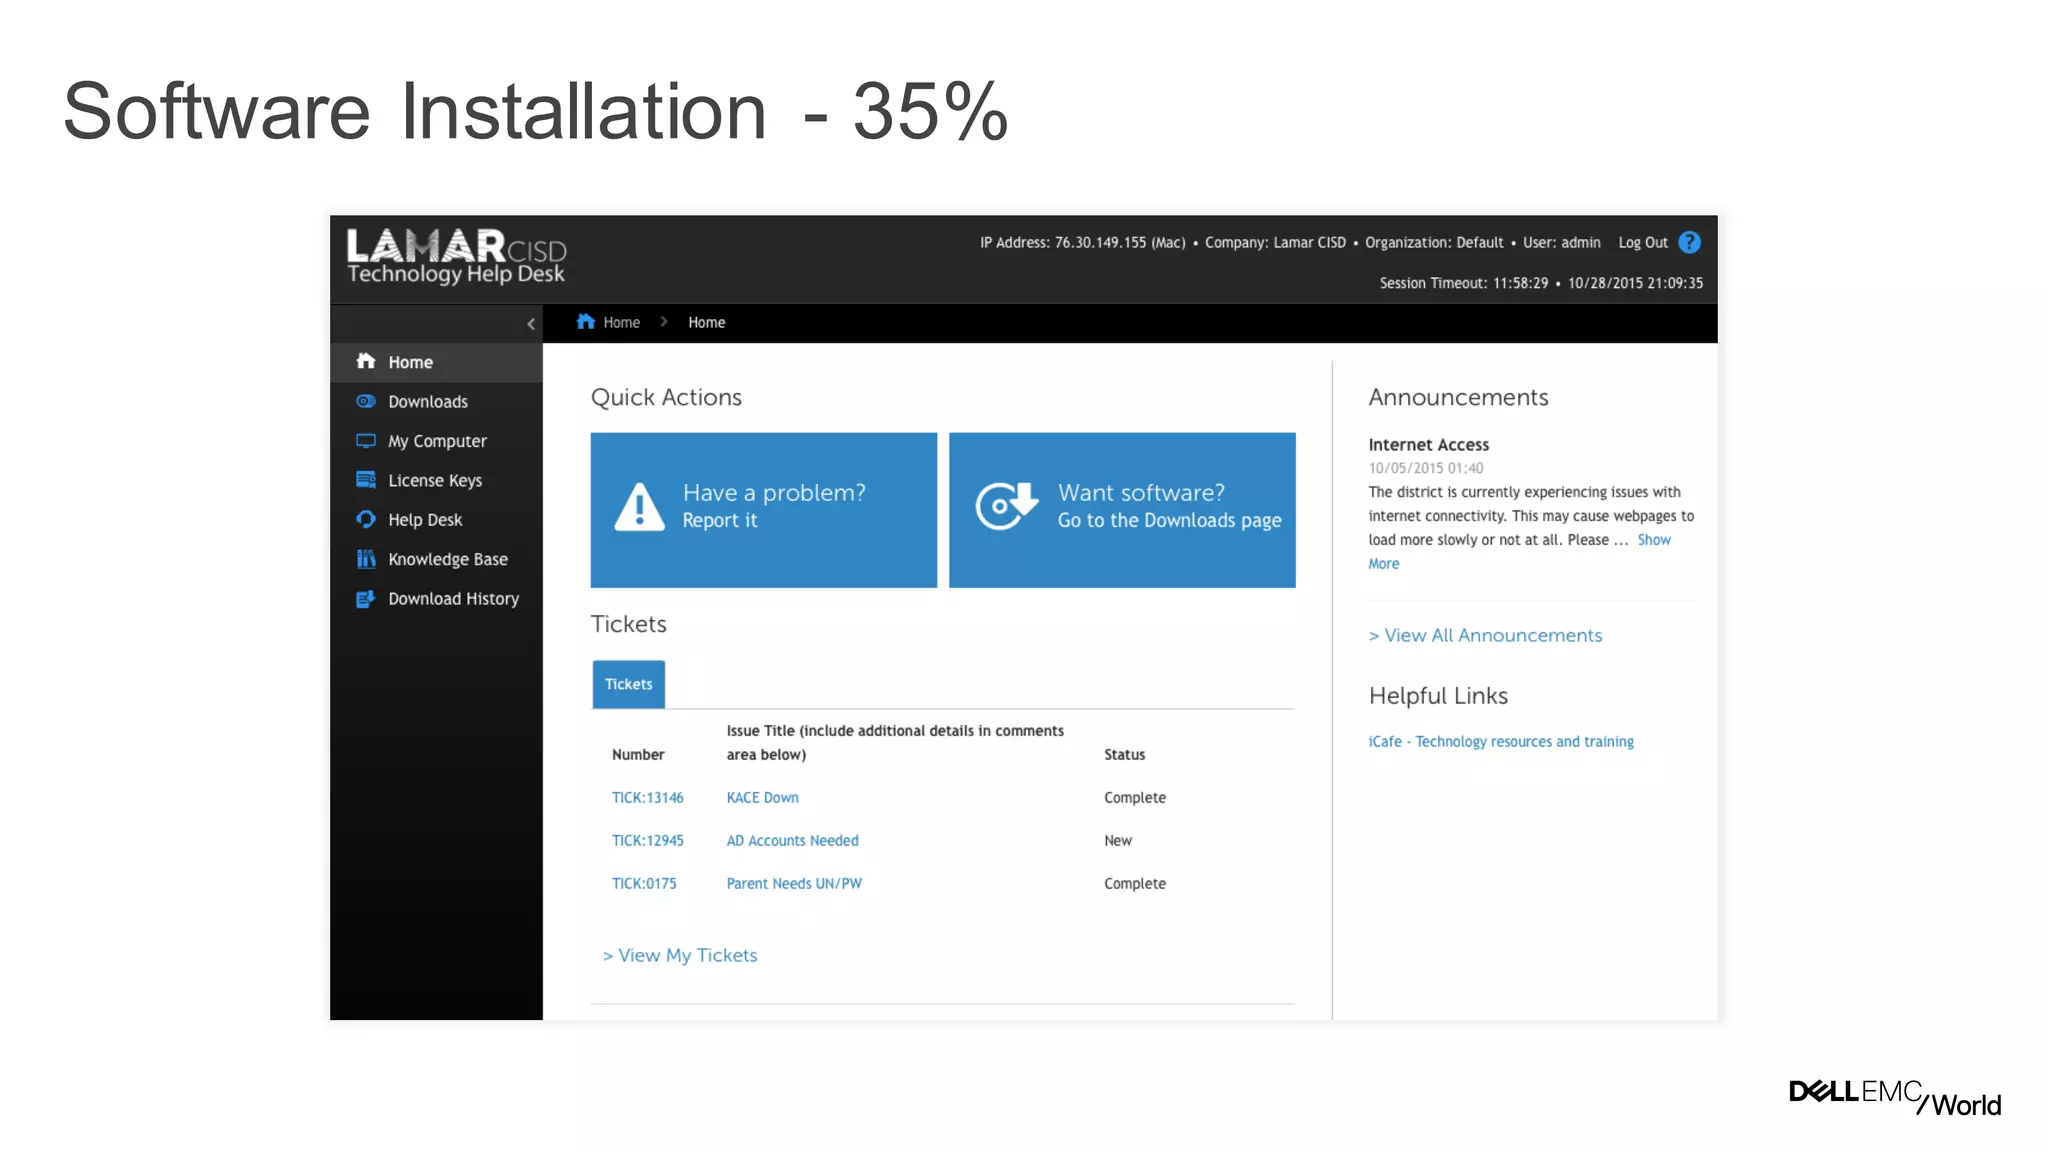The height and width of the screenshot is (1152, 2048).
Task: Click the 'New' status of AD Accounts Needed
Action: click(x=1118, y=840)
